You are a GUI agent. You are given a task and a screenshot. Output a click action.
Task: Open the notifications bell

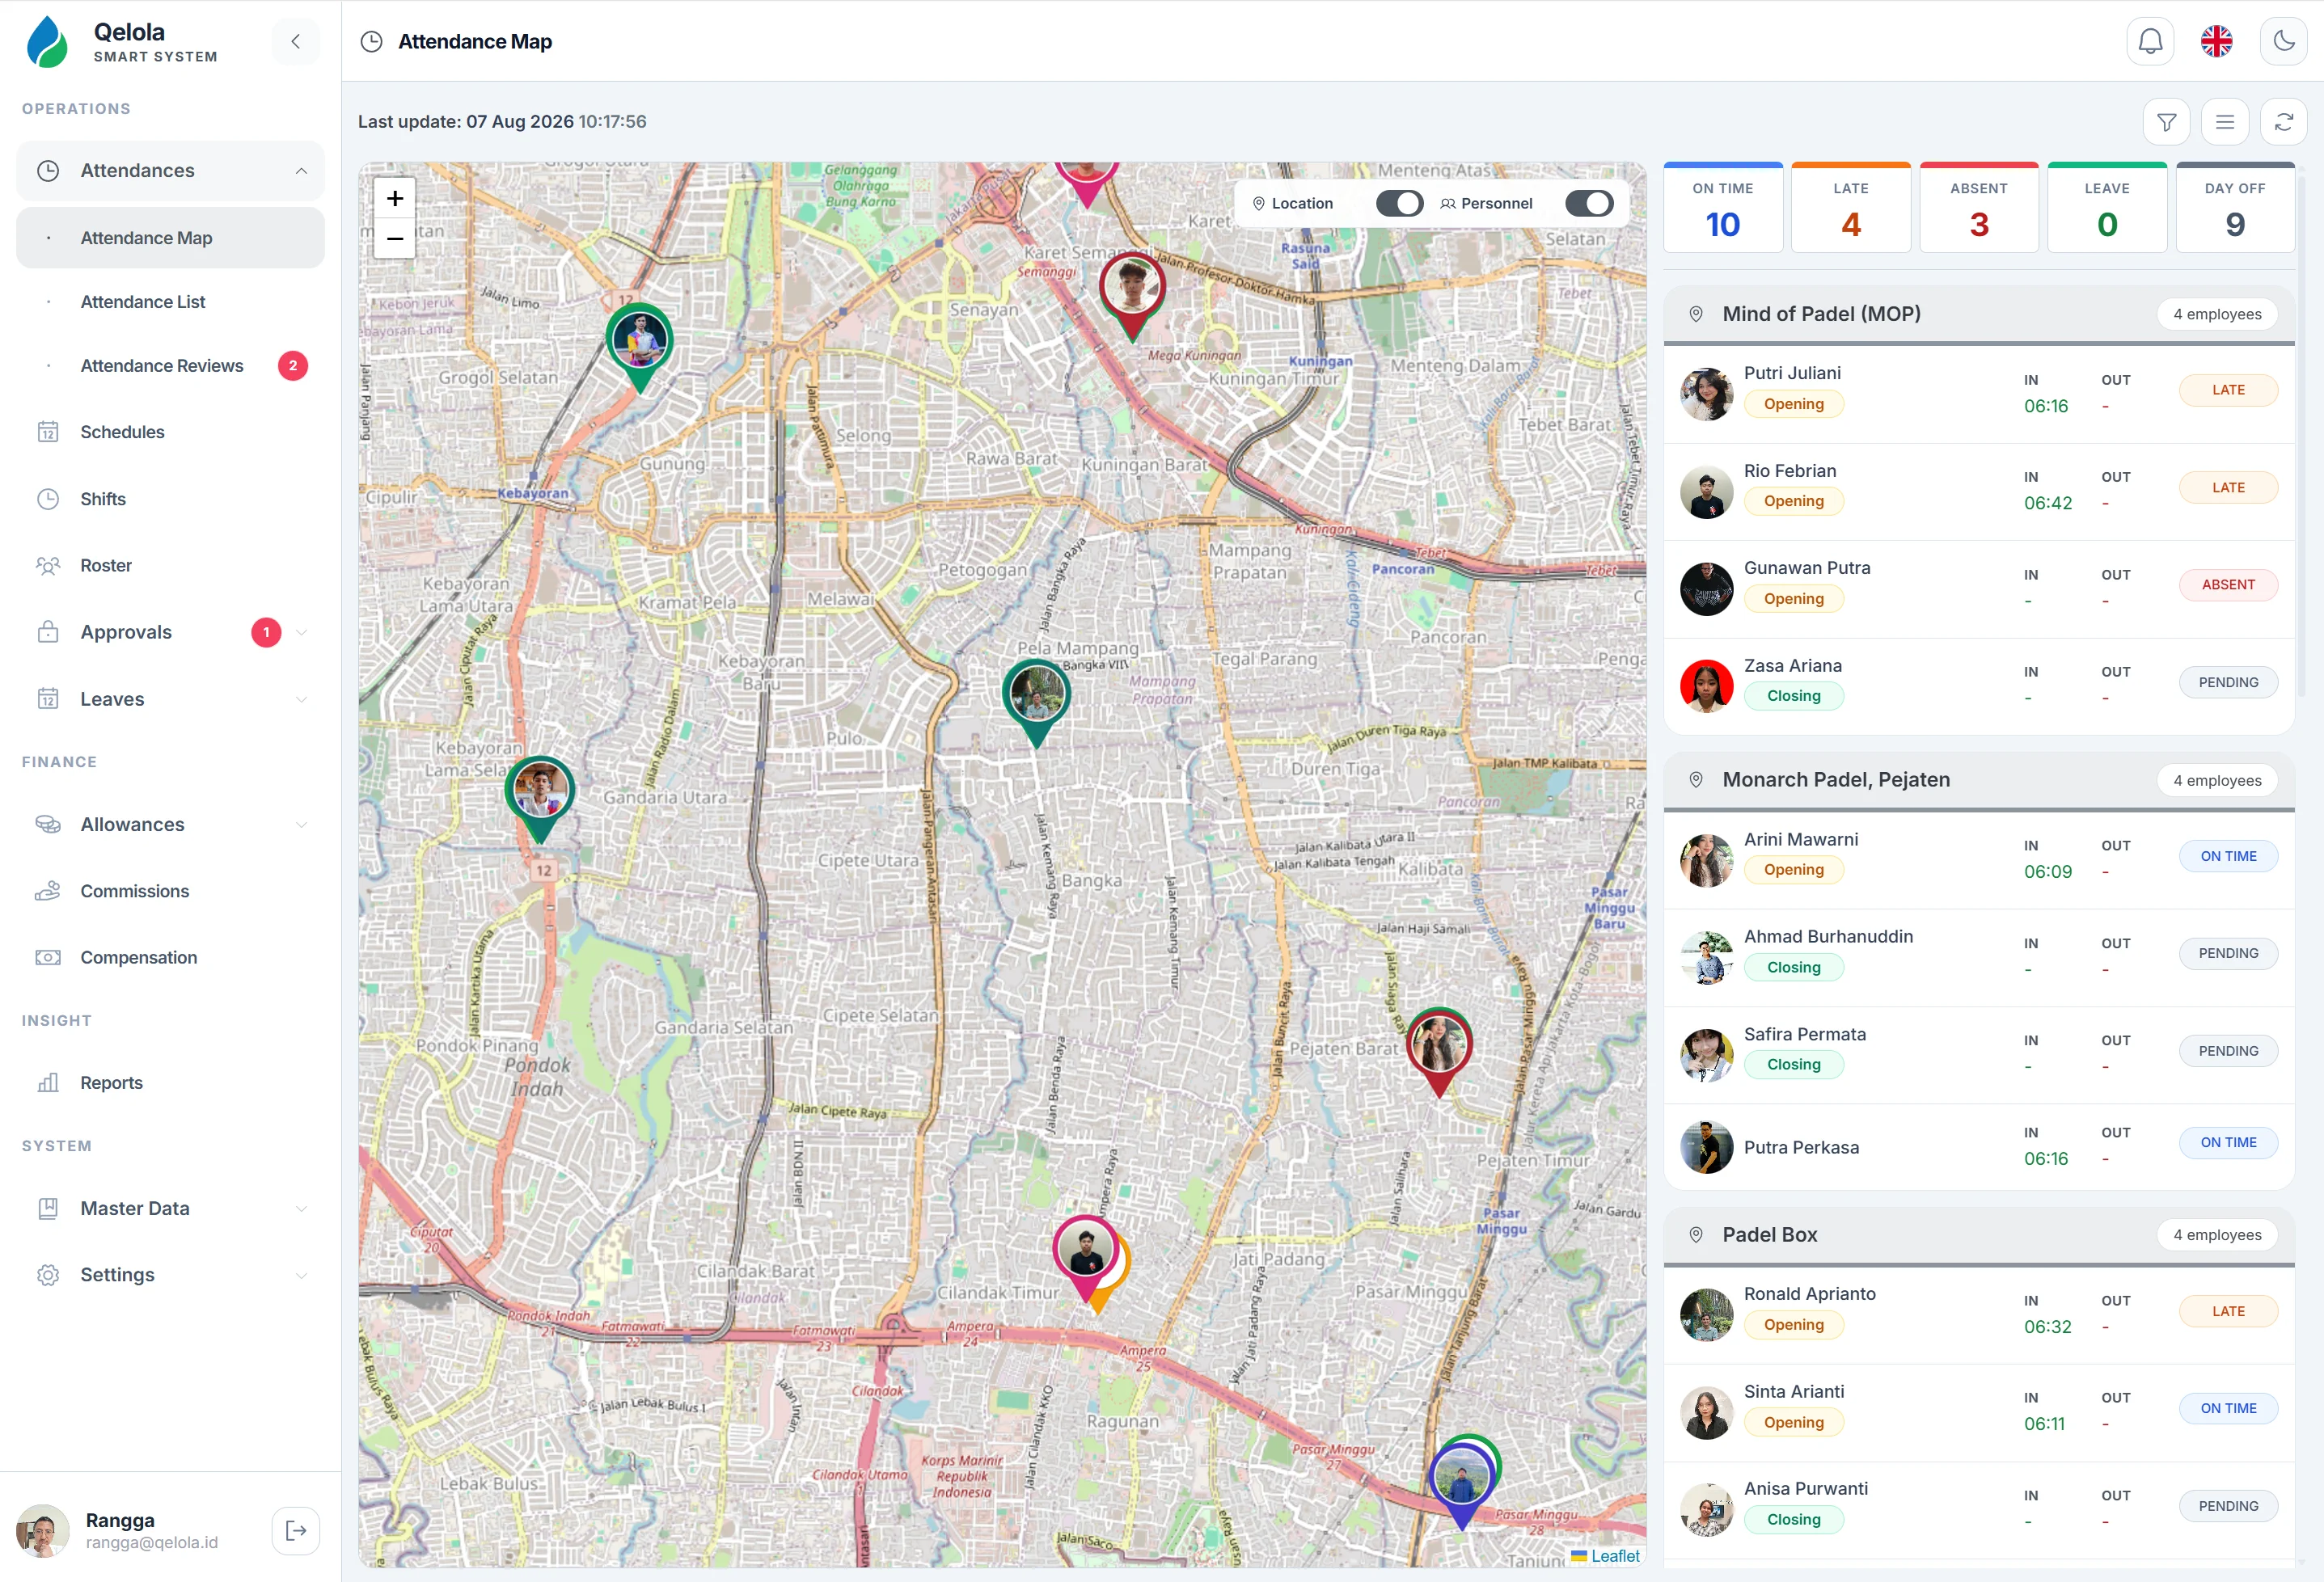2150,41
